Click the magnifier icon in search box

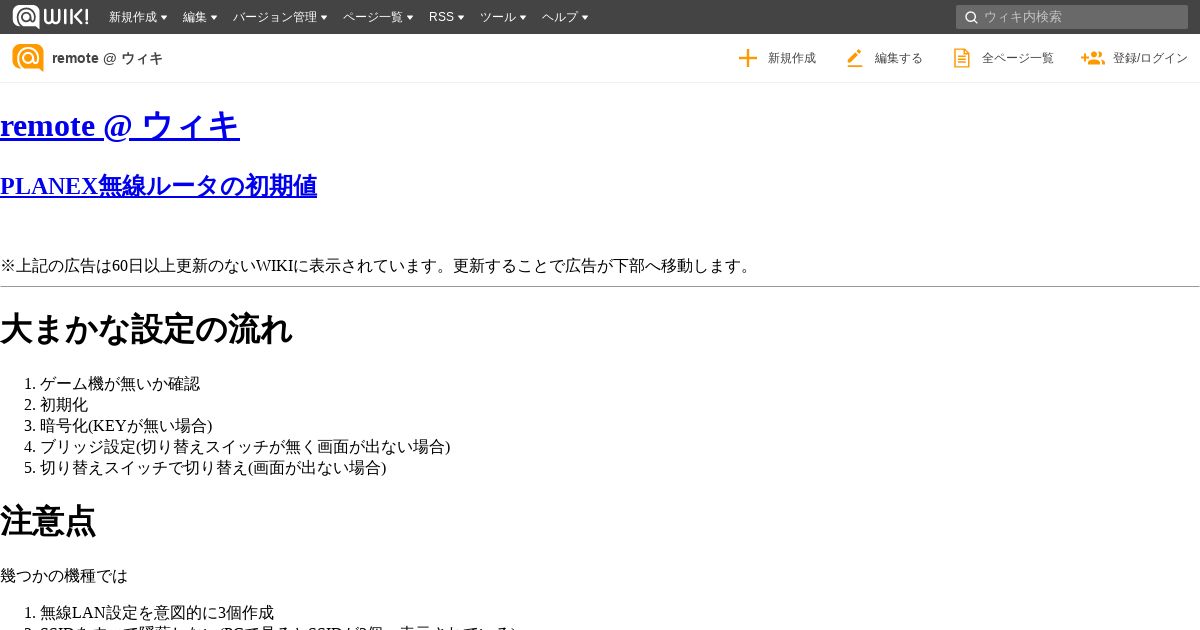[x=970, y=17]
